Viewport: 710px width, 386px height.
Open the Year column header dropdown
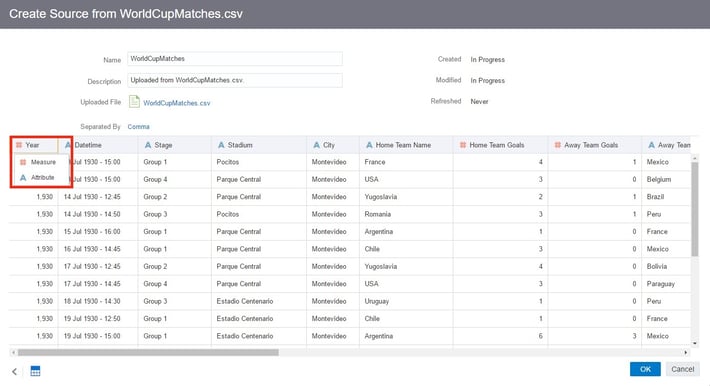(x=34, y=145)
